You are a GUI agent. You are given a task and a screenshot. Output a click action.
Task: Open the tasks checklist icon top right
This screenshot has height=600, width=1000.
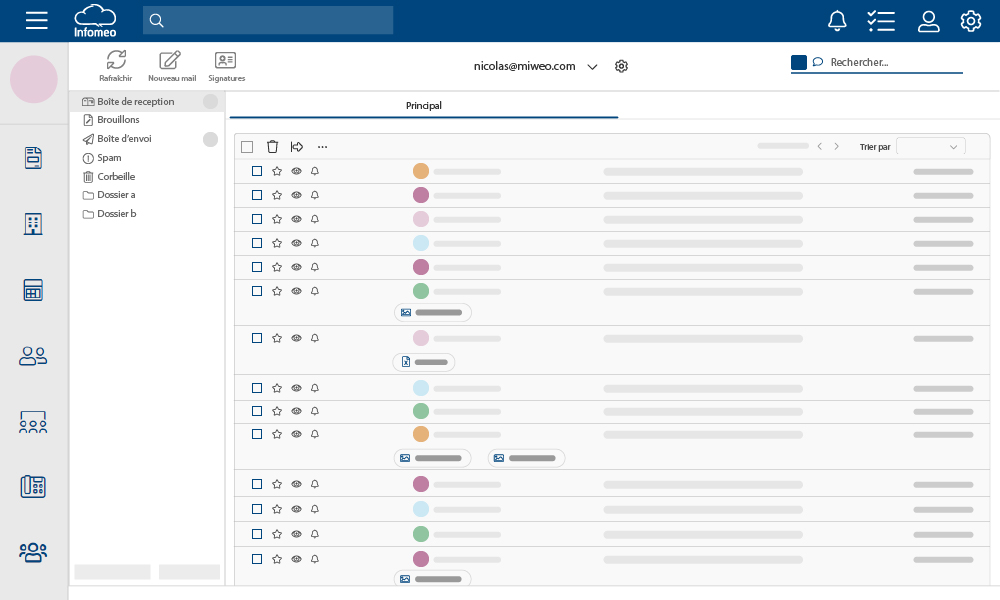881,20
